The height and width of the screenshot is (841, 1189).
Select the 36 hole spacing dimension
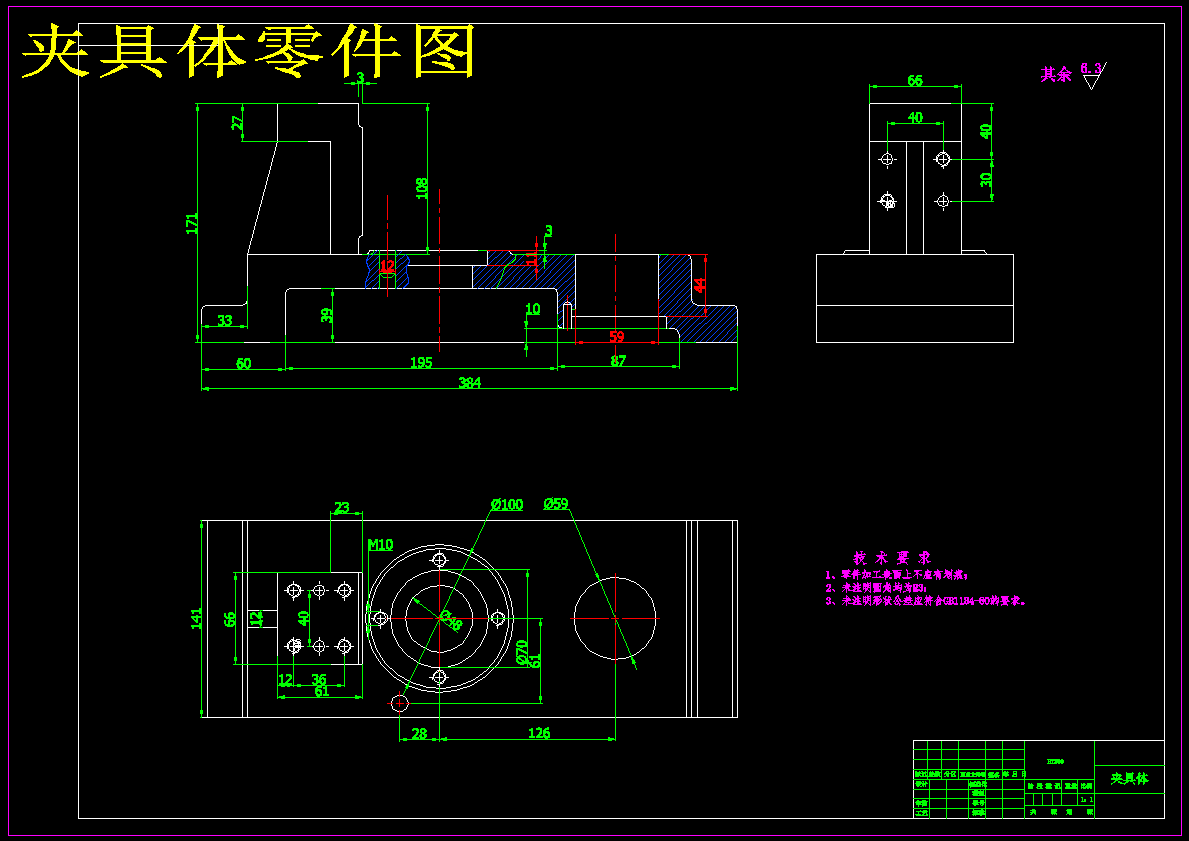click(x=318, y=679)
